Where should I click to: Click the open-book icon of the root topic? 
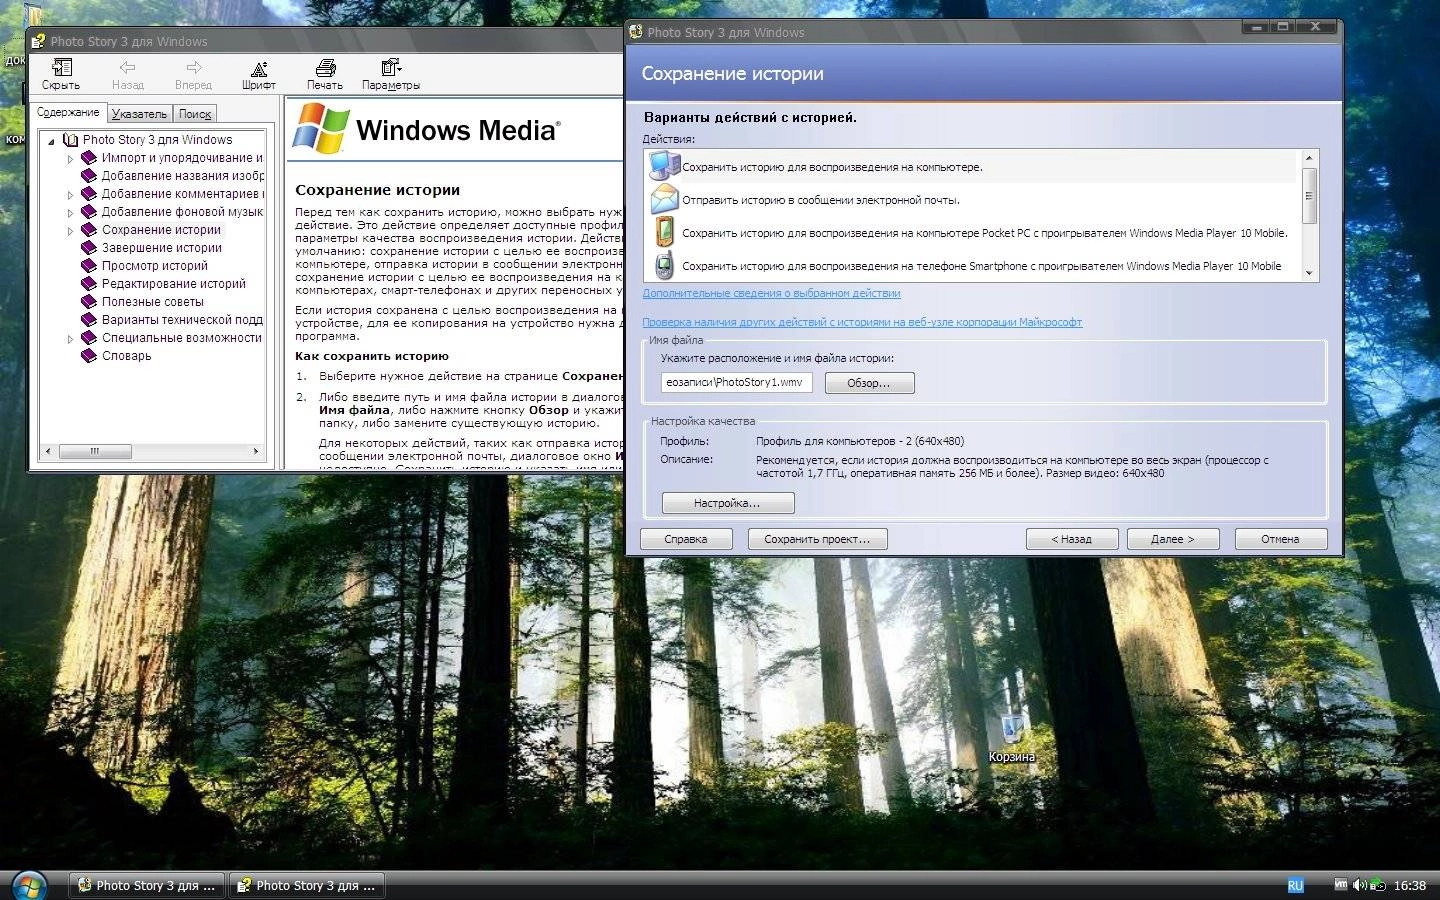70,140
